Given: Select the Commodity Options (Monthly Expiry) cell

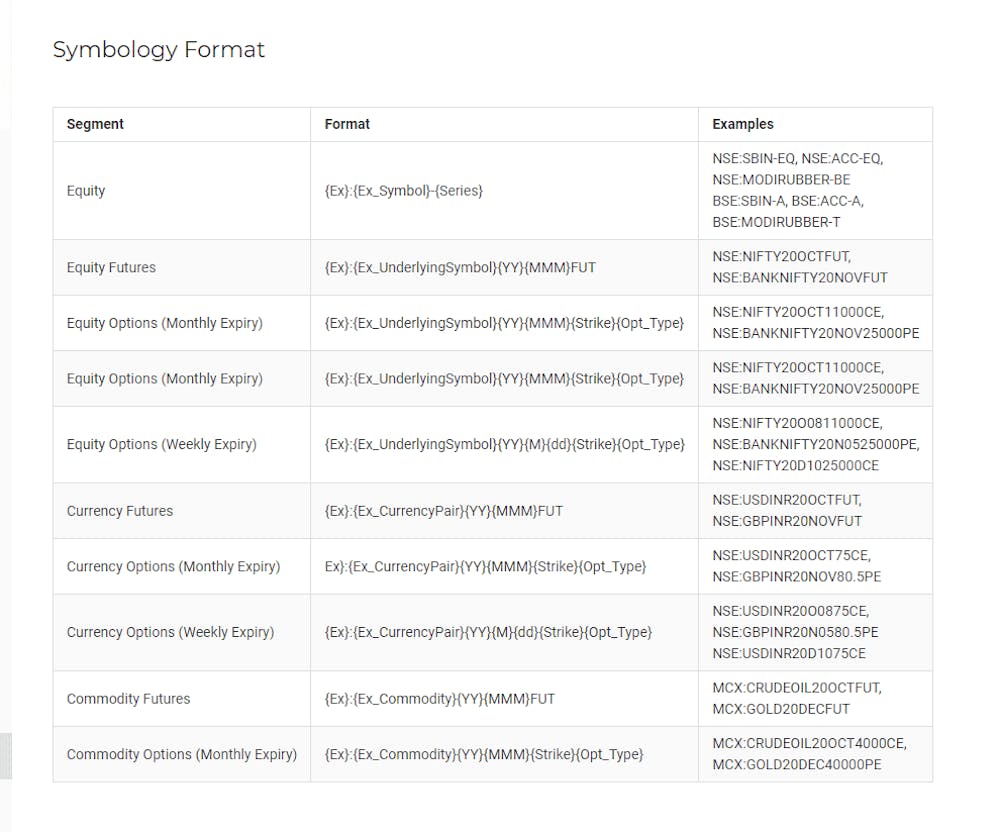Looking at the screenshot, I should (x=181, y=754).
